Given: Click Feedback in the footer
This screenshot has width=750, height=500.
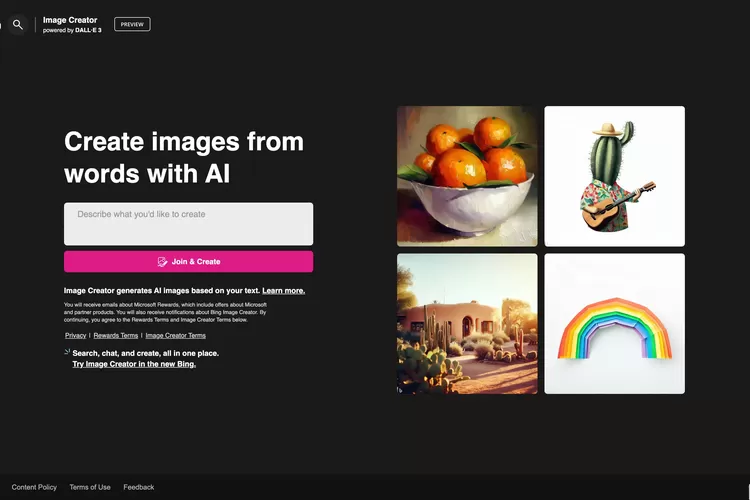Looking at the screenshot, I should [x=139, y=487].
